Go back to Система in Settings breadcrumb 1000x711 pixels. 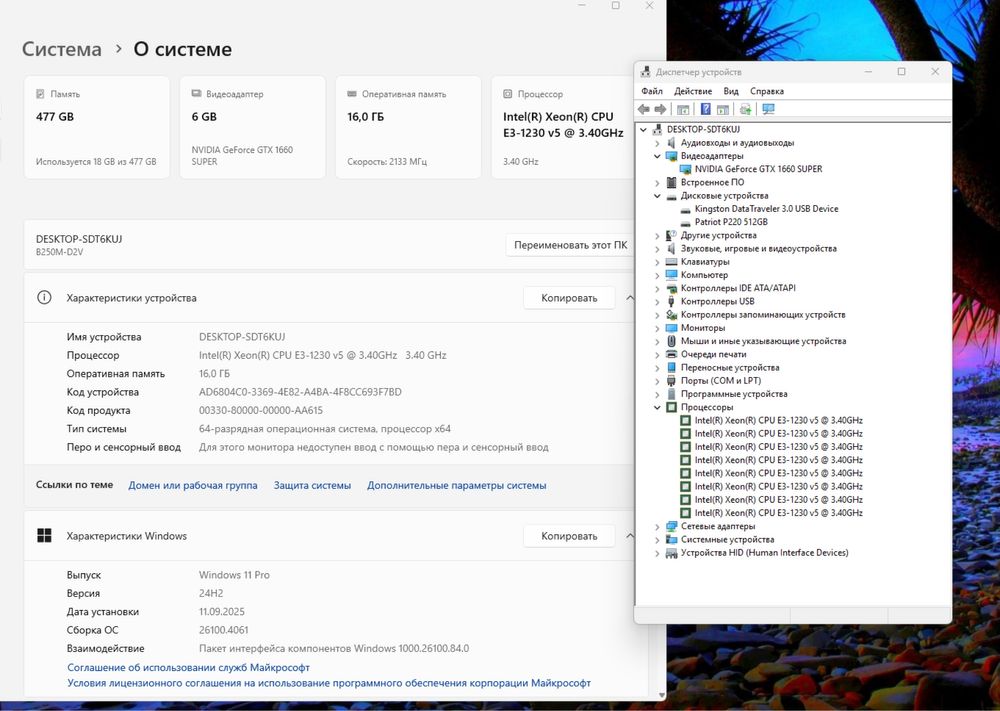(x=62, y=49)
